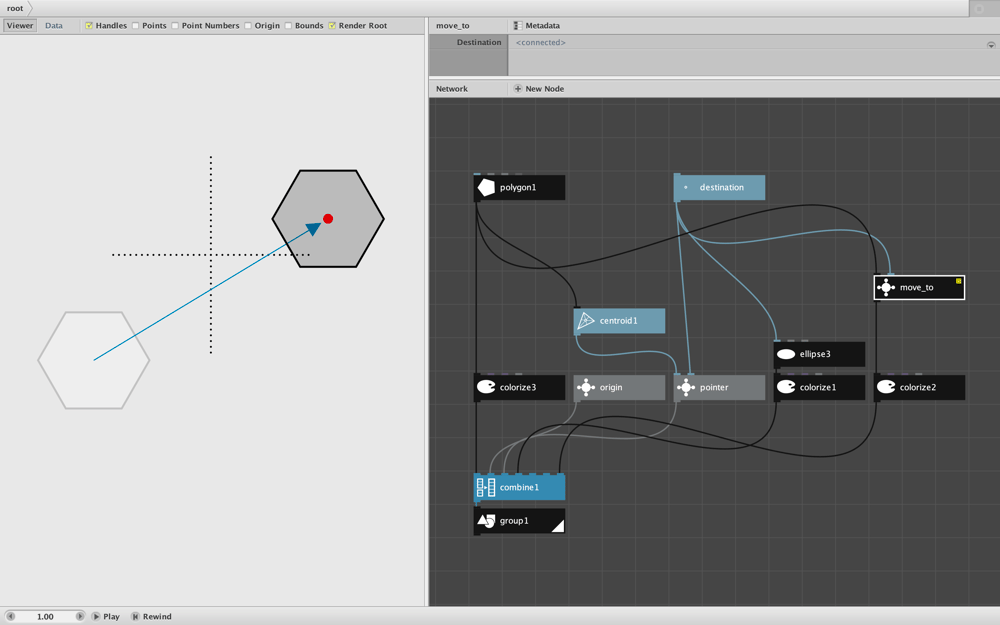Rewind the animation to start
This screenshot has height=625, width=1000.
tap(152, 617)
